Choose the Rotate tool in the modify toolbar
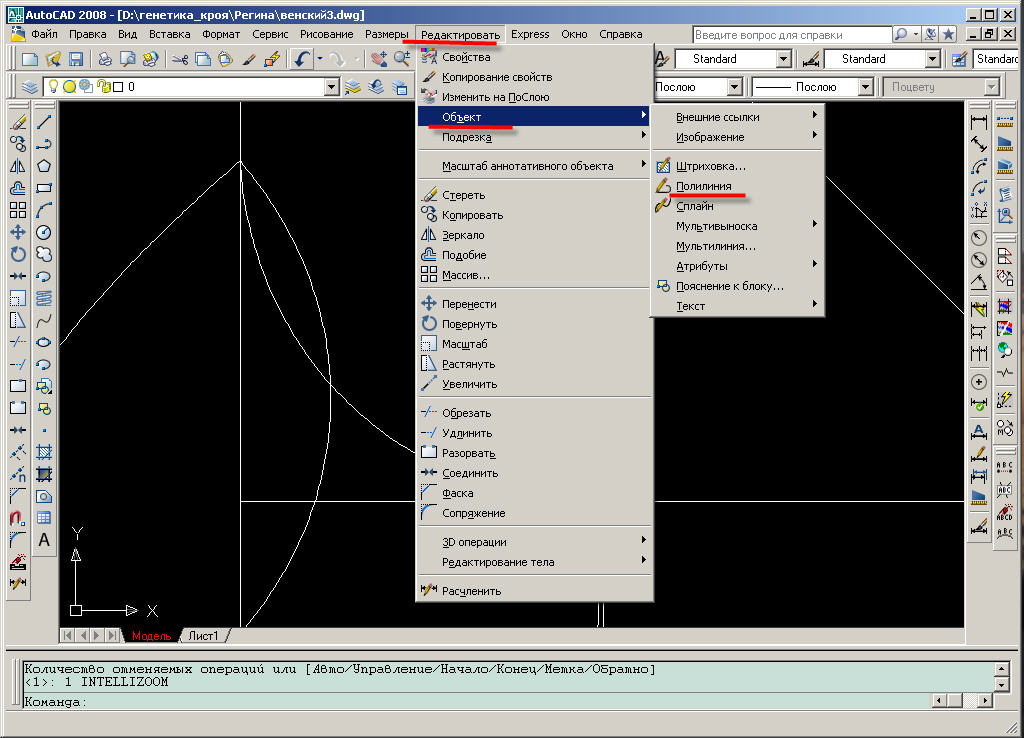Screen dimensions: 1024x738 pos(18,254)
